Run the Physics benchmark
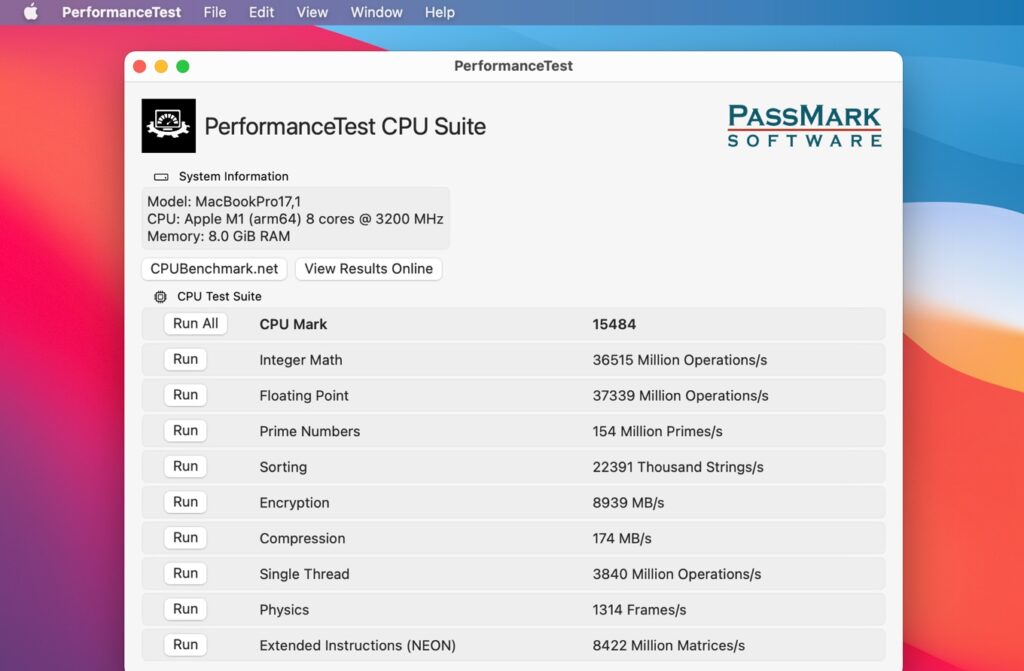The width and height of the screenshot is (1024, 671). pyautogui.click(x=185, y=608)
